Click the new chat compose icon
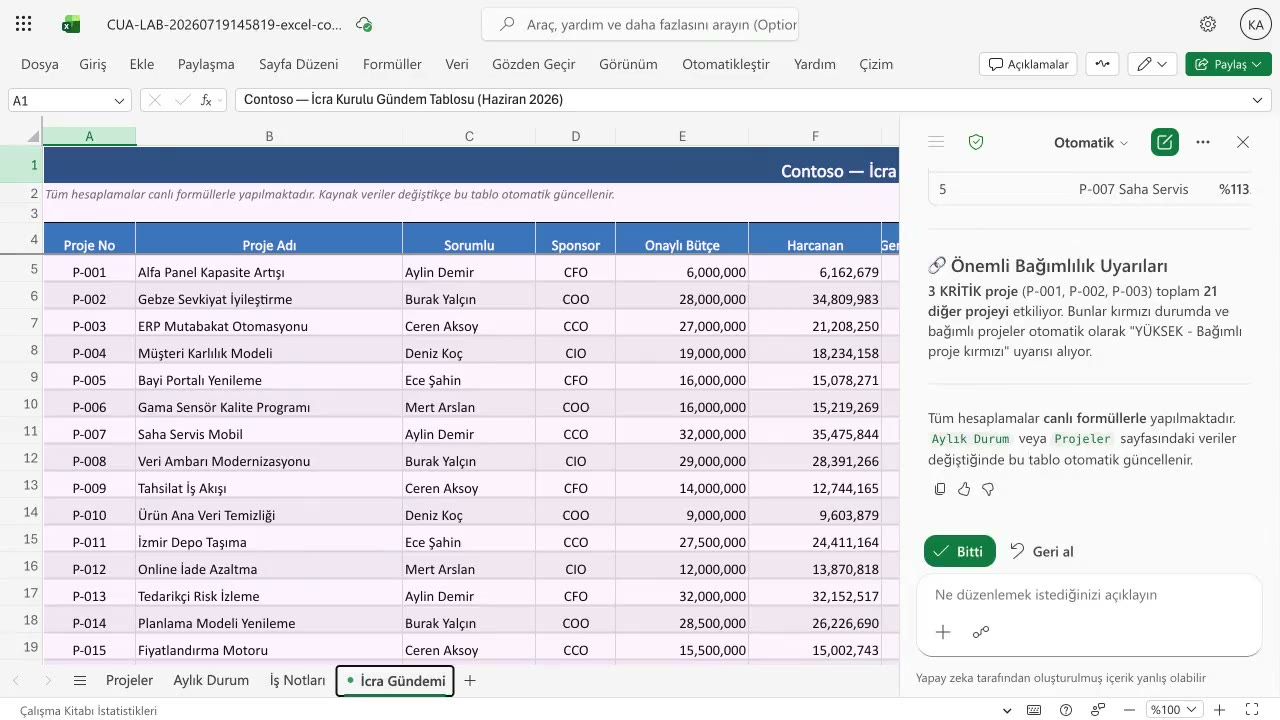Screen dimensions: 1280x720 pos(1164,142)
